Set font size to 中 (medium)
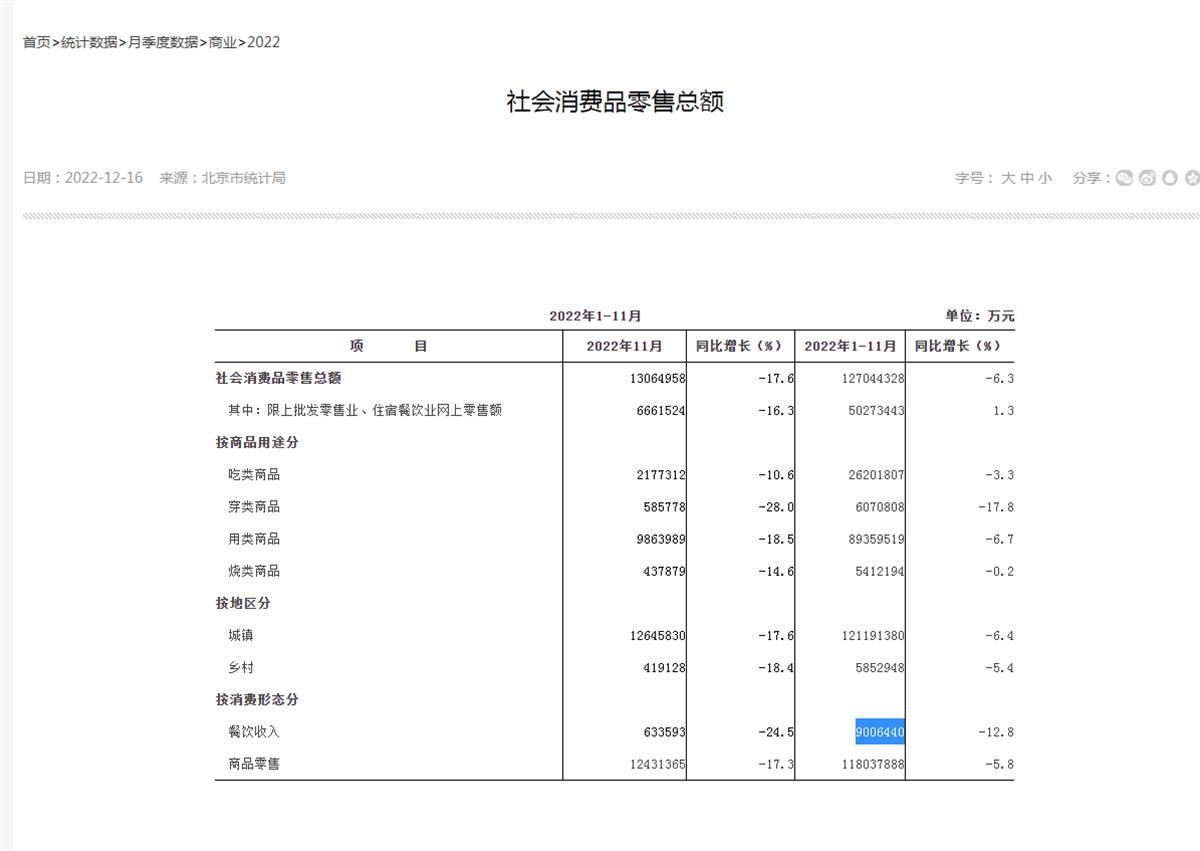 point(1027,178)
